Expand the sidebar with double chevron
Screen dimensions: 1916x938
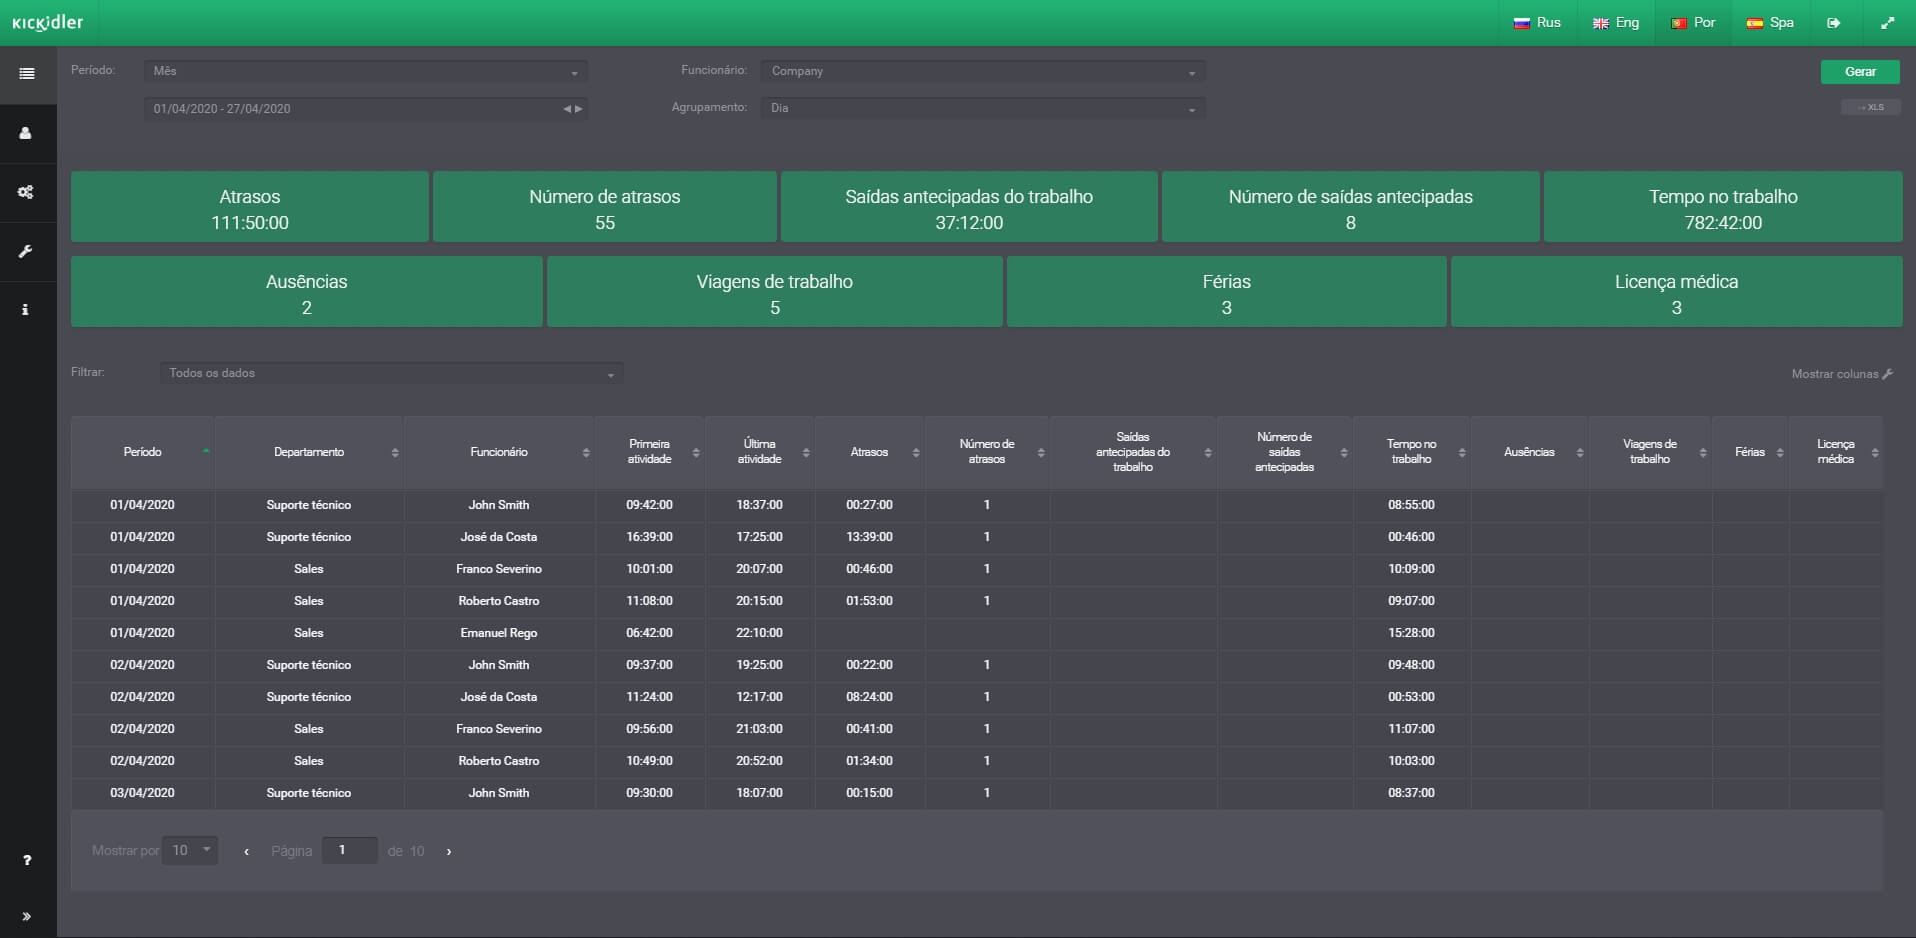point(27,916)
